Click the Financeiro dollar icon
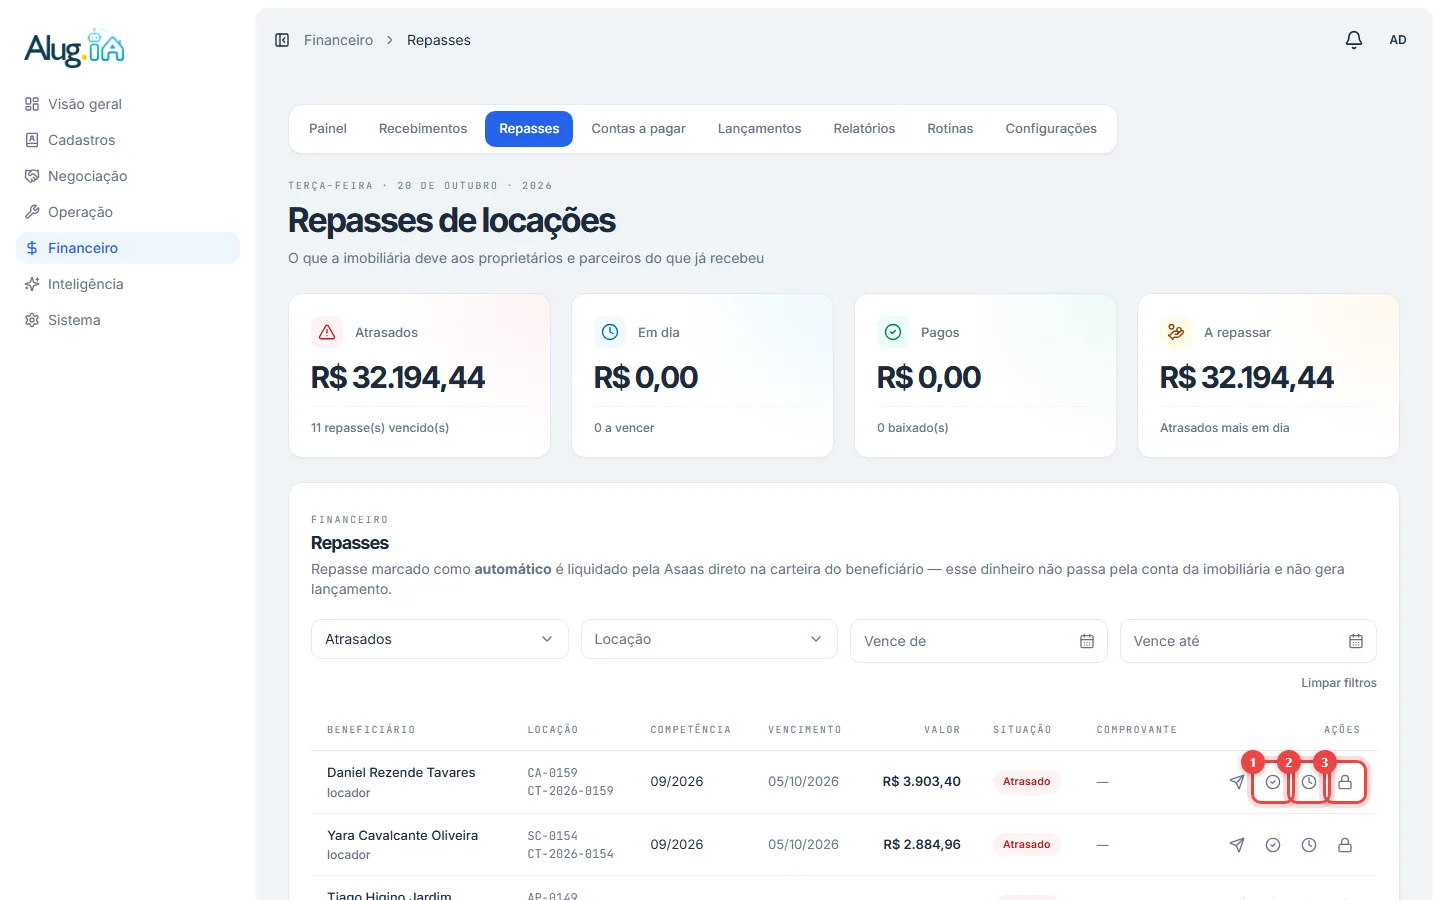 pyautogui.click(x=32, y=248)
